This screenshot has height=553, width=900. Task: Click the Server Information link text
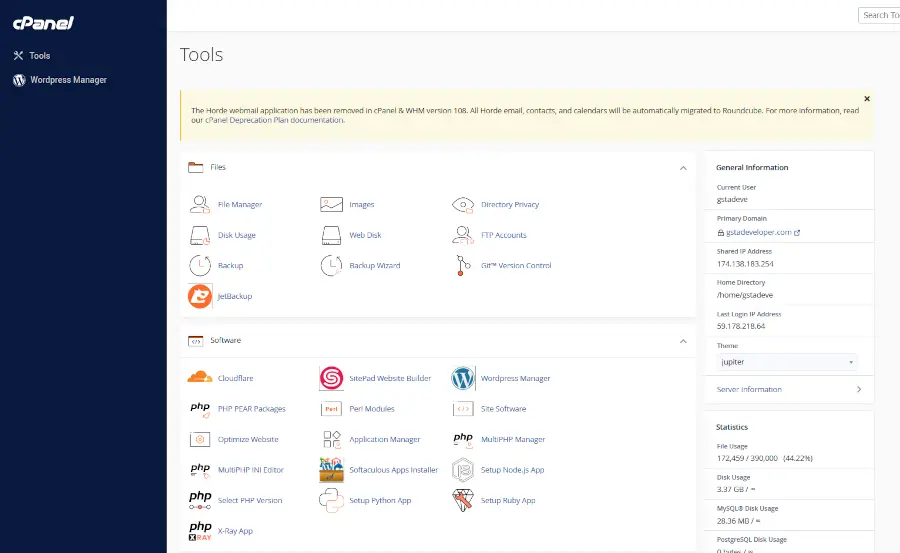pos(749,389)
